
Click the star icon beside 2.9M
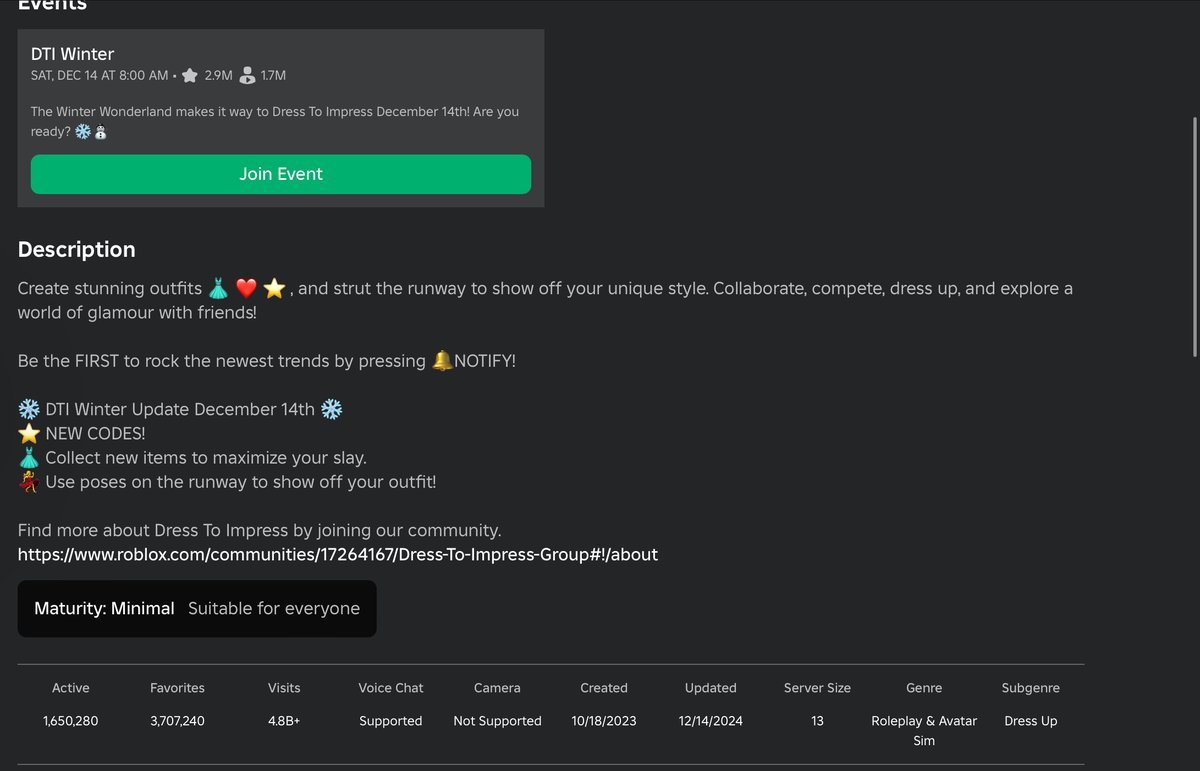[x=190, y=76]
